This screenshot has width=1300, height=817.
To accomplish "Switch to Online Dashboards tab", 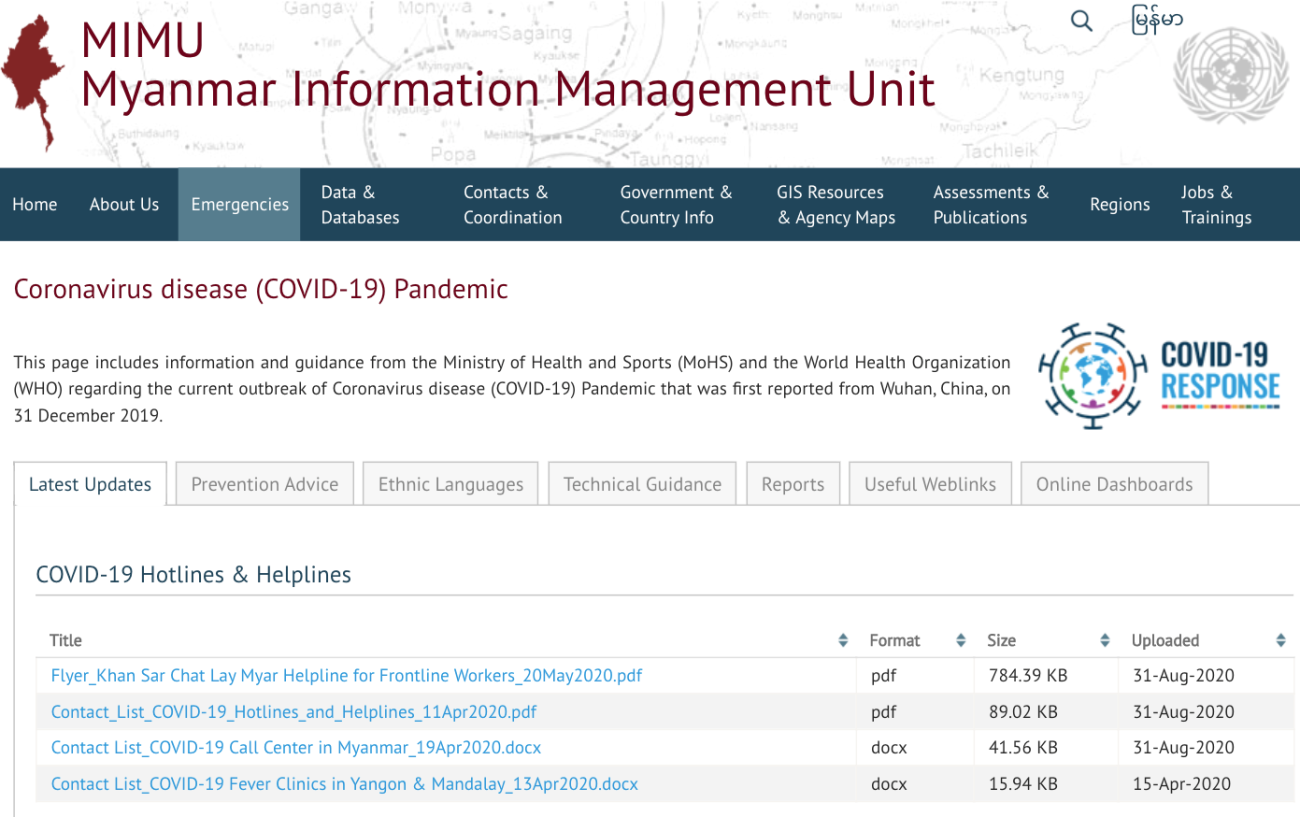I will point(1114,484).
